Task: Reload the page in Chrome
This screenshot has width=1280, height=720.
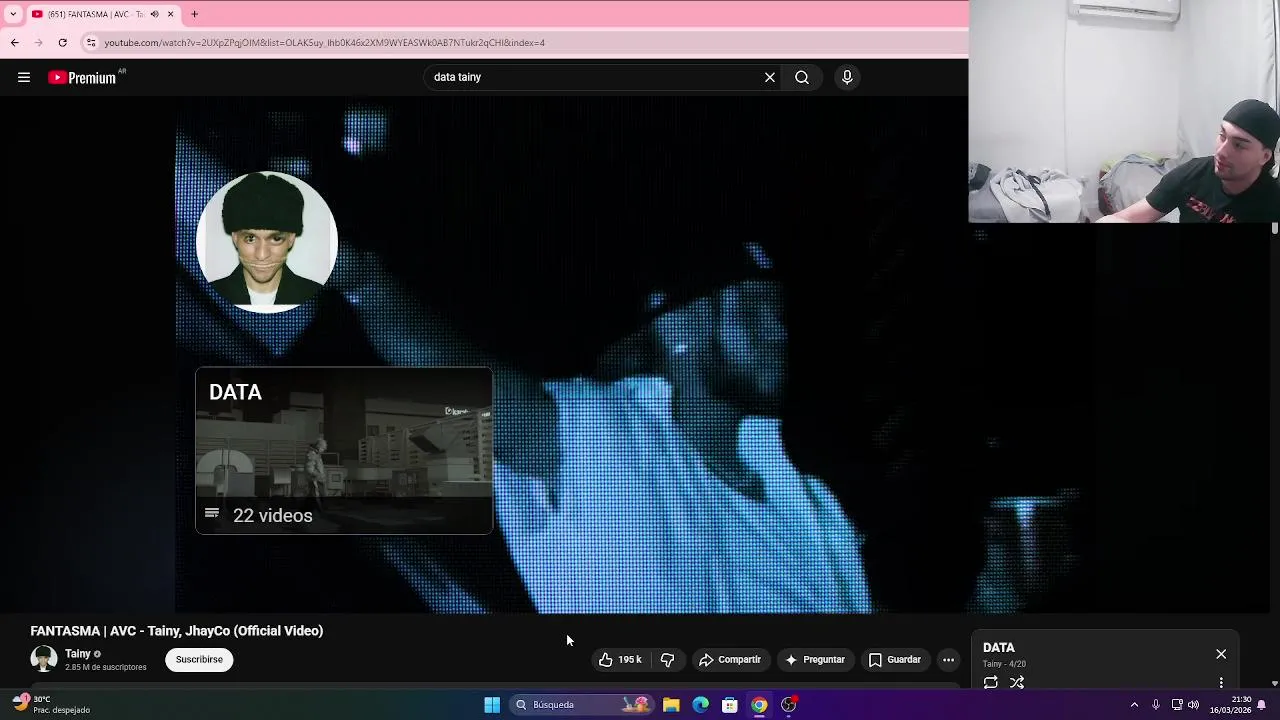Action: pos(62,43)
